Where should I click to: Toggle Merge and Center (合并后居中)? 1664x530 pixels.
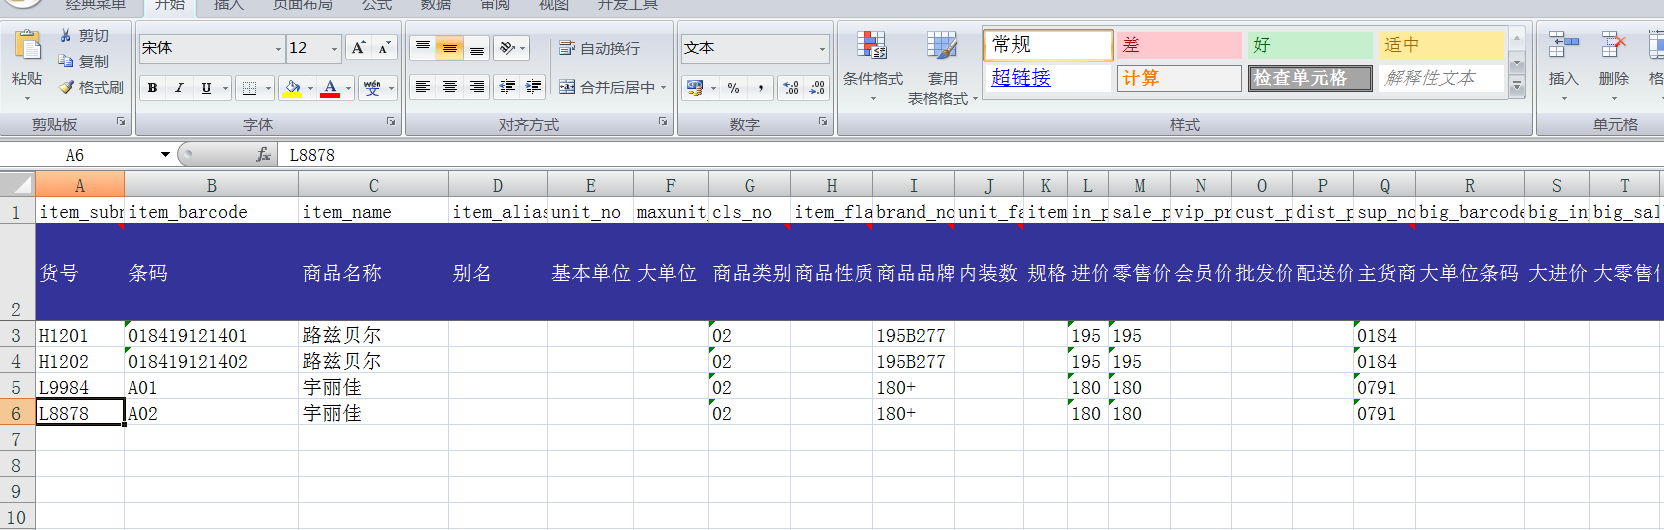(x=607, y=87)
